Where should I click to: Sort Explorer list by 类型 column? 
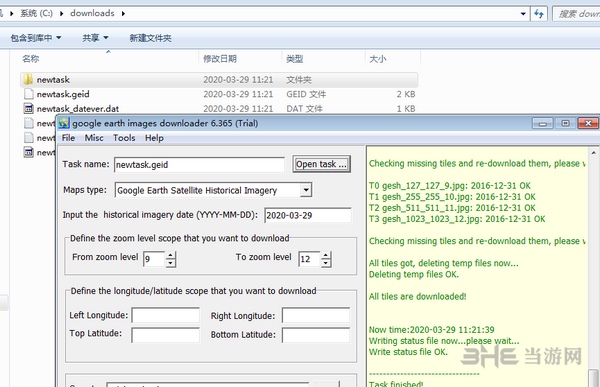294,59
